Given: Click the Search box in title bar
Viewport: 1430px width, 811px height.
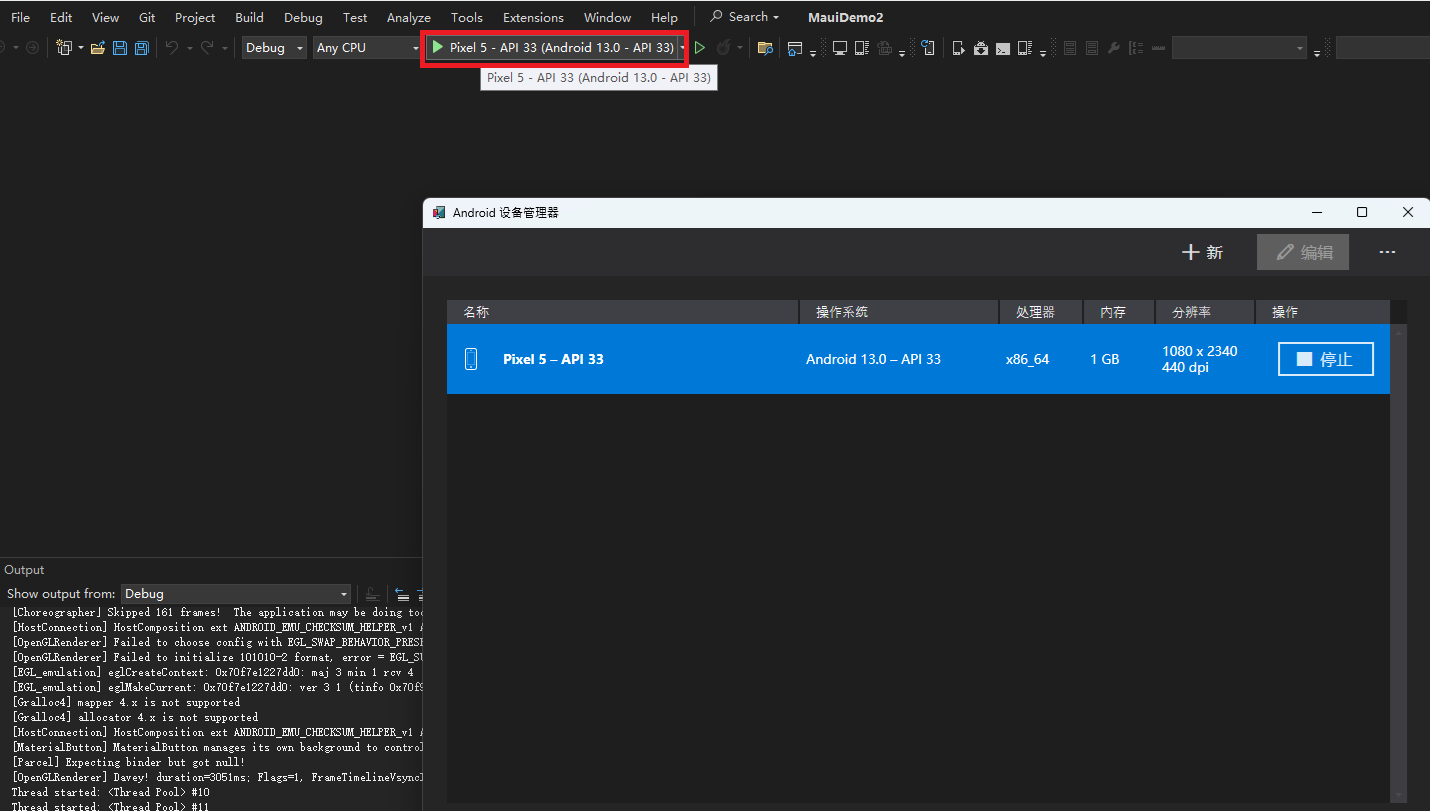Looking at the screenshot, I should [x=744, y=17].
